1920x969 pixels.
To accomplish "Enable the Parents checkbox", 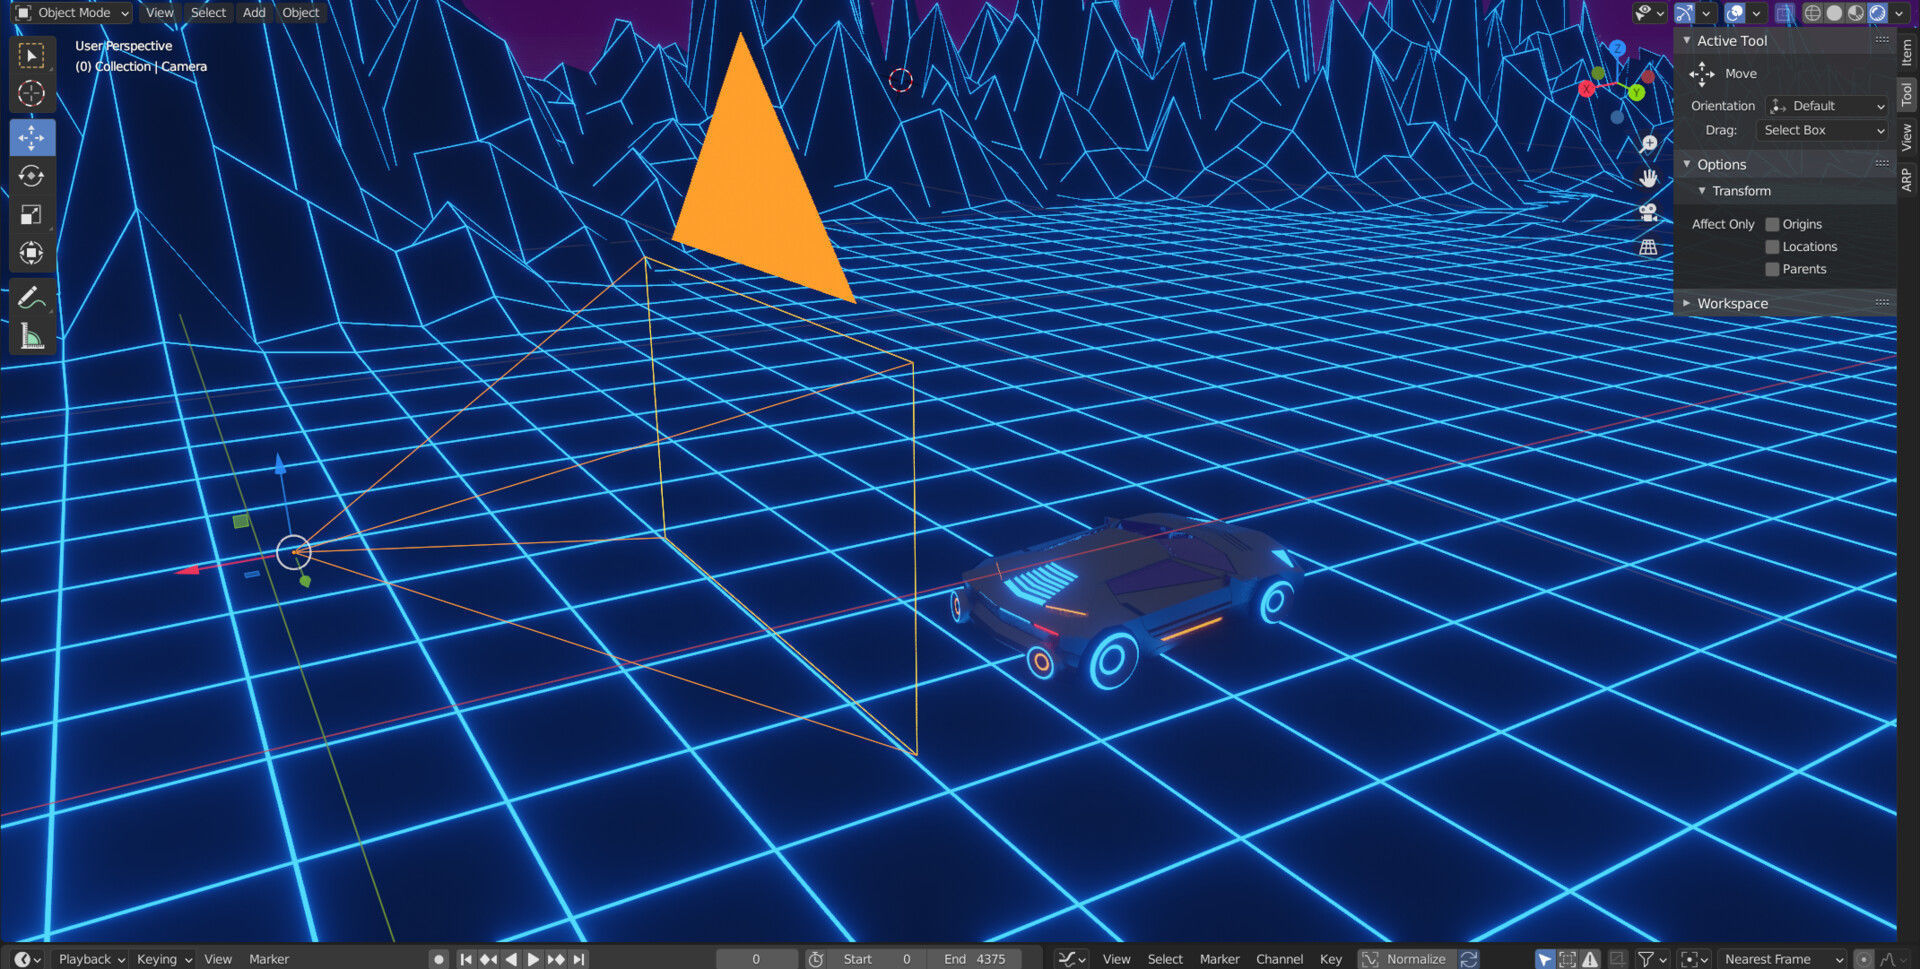I will pos(1771,268).
